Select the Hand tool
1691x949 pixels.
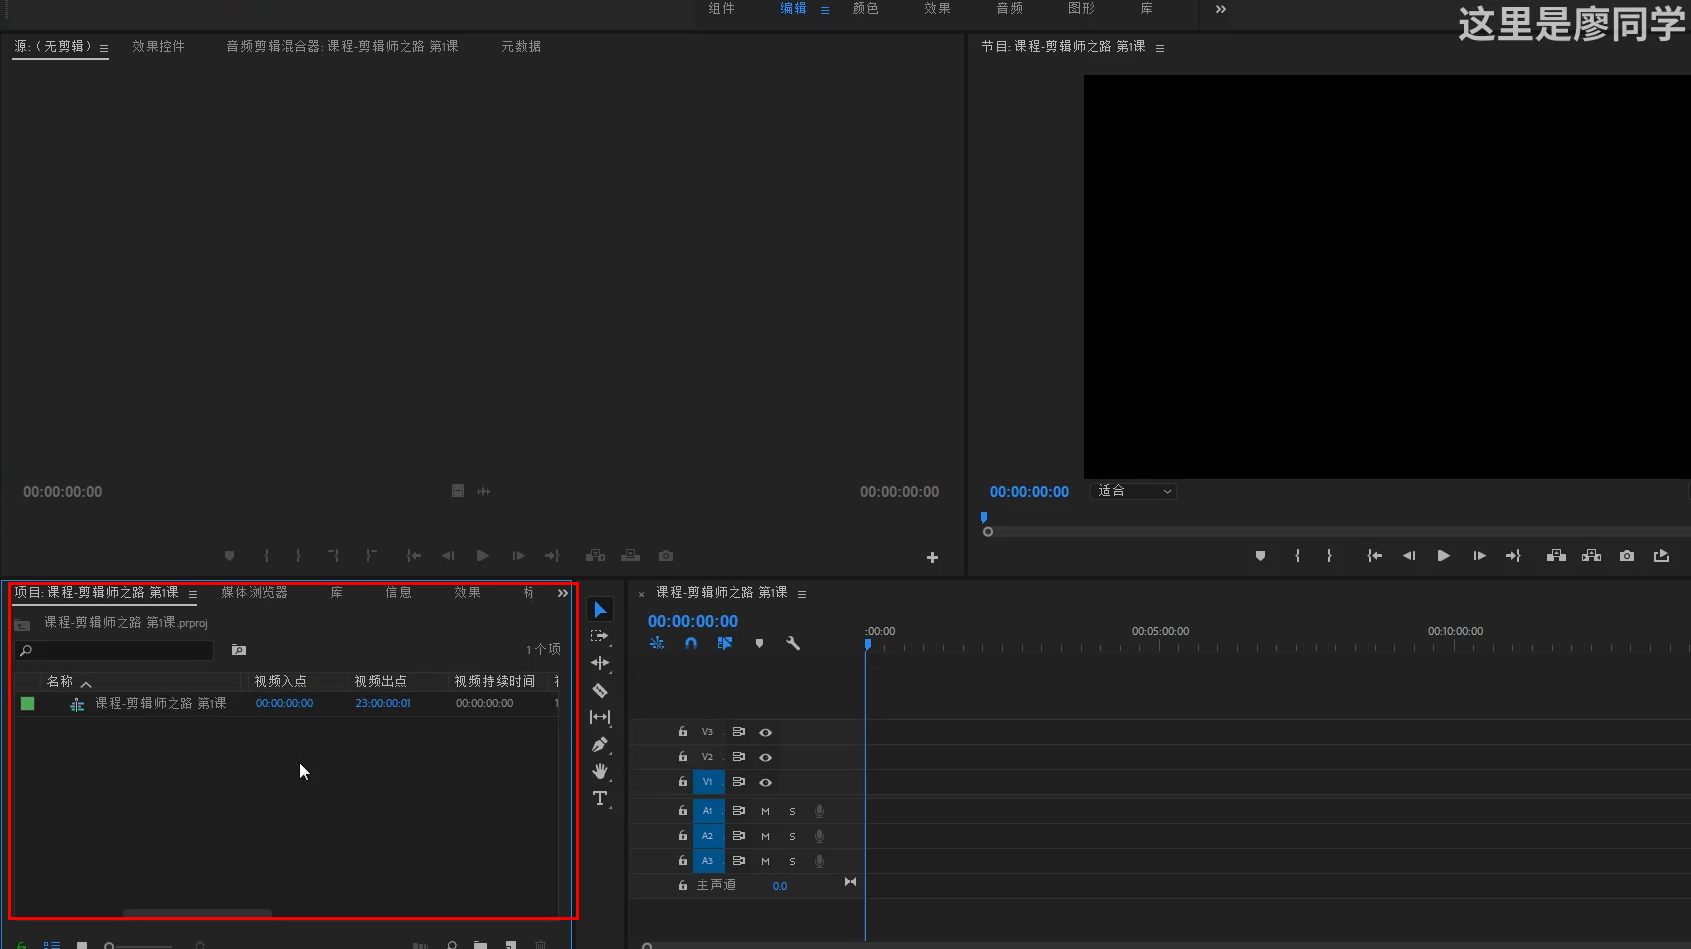[x=600, y=771]
